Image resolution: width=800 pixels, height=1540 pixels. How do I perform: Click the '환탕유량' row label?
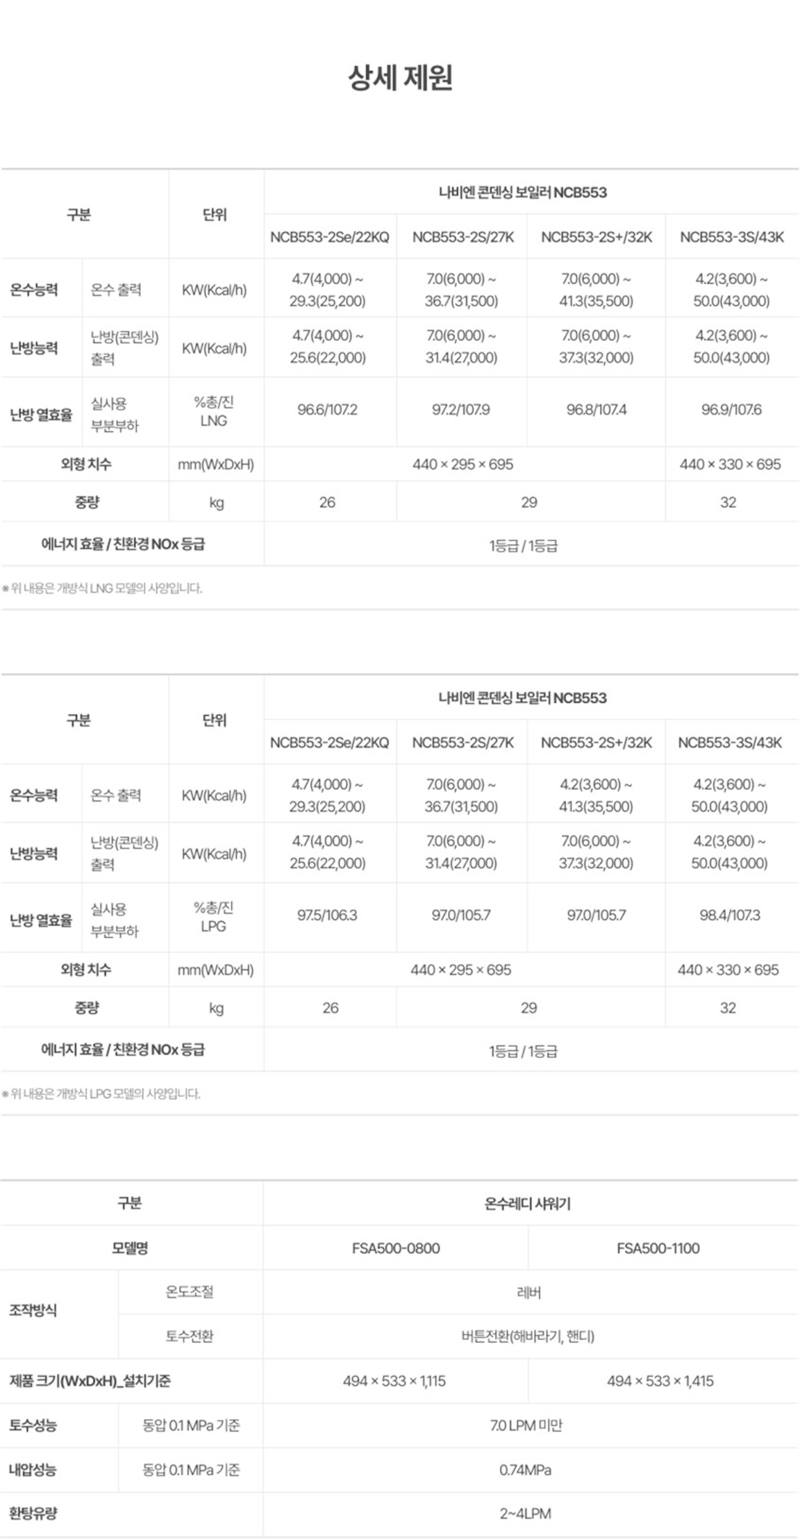click(33, 1514)
